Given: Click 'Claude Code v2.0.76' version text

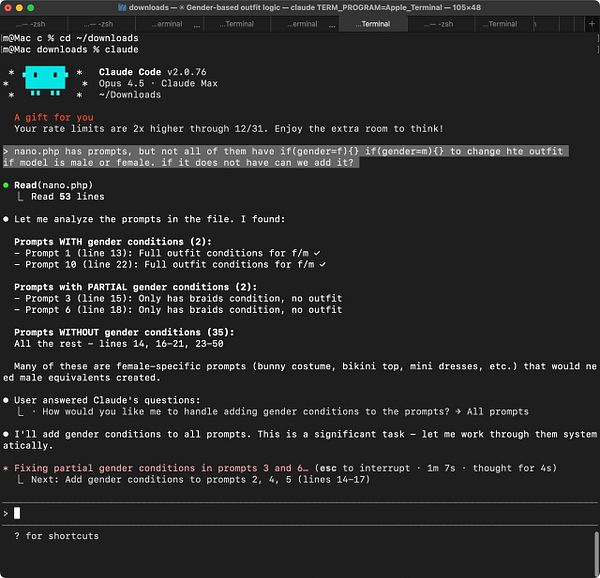Looking at the screenshot, I should tap(152, 72).
